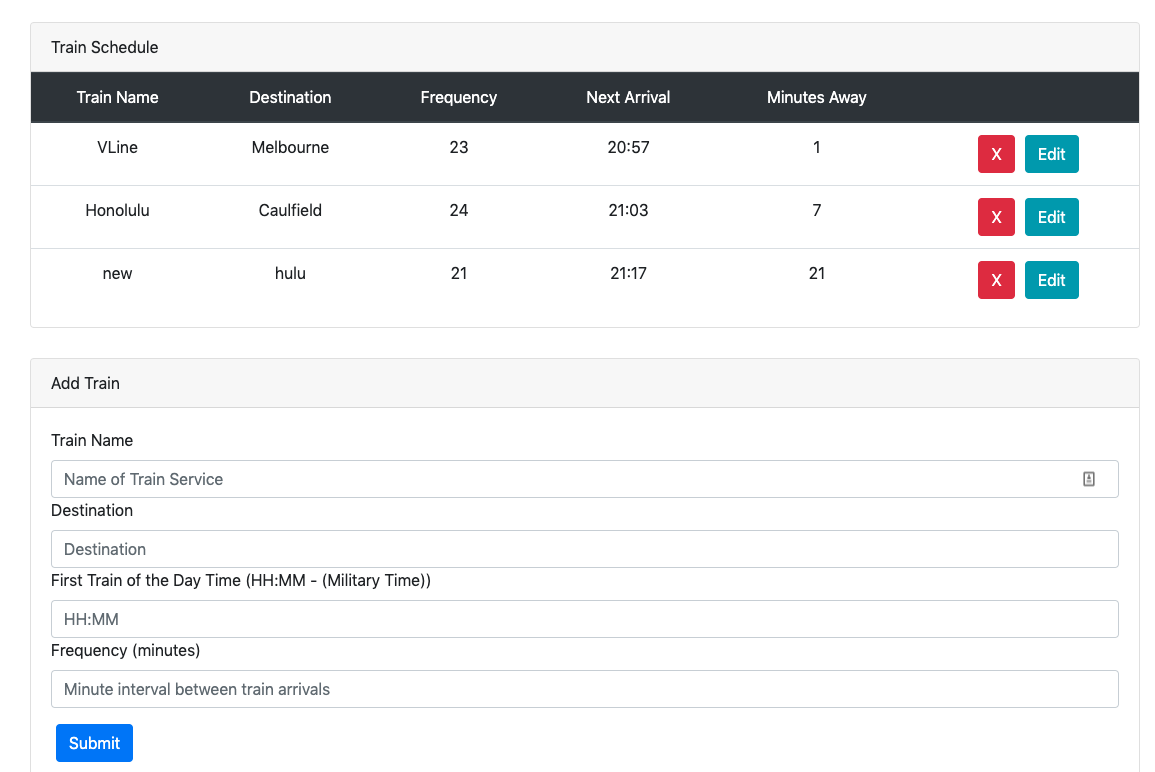Image resolution: width=1155 pixels, height=772 pixels.
Task: Edit the VLine train row
Action: click(x=1051, y=154)
